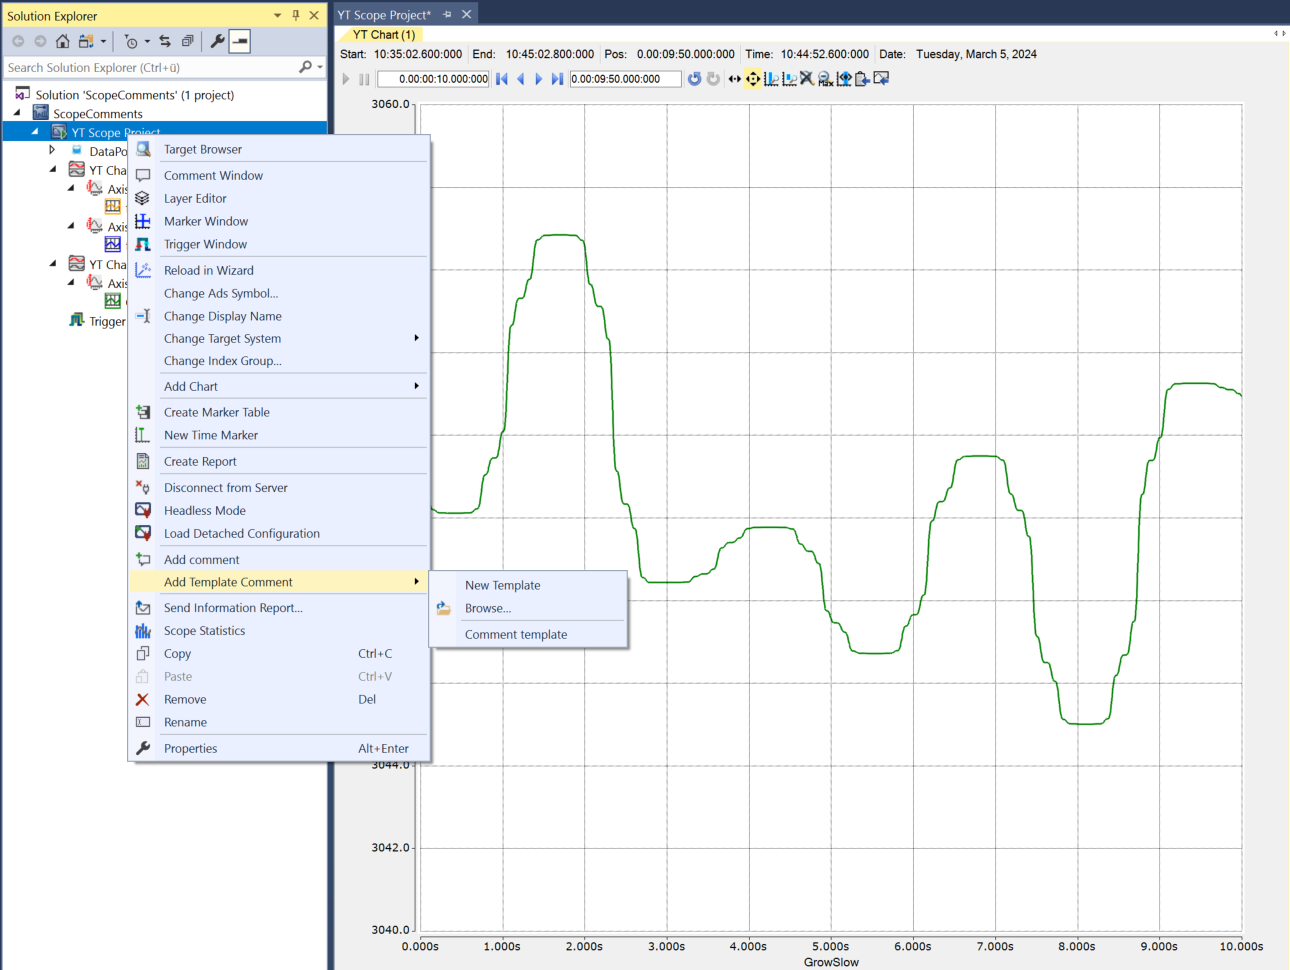Click the clipboard export icon in chart toolbar
This screenshot has width=1290, height=970.
[862, 79]
